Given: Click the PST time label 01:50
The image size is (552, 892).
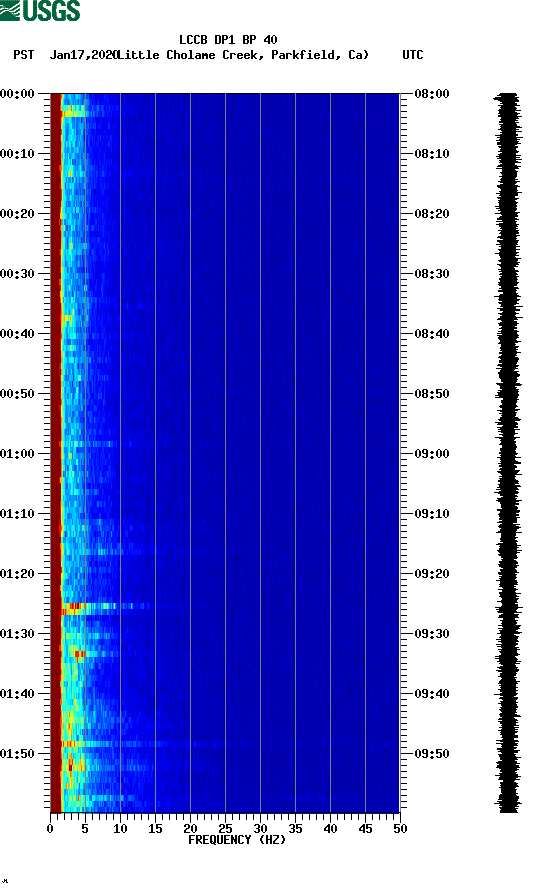Looking at the screenshot, I should [17, 754].
